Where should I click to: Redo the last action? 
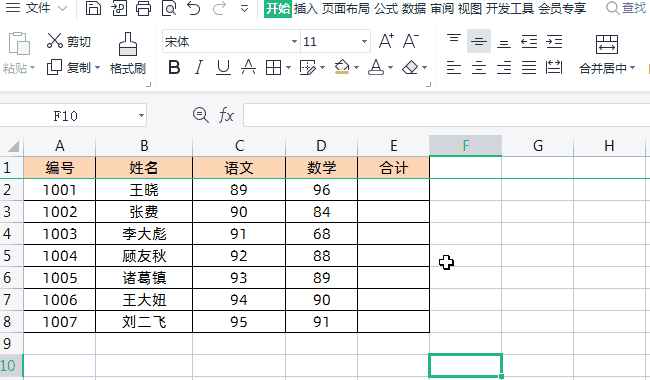click(x=219, y=8)
